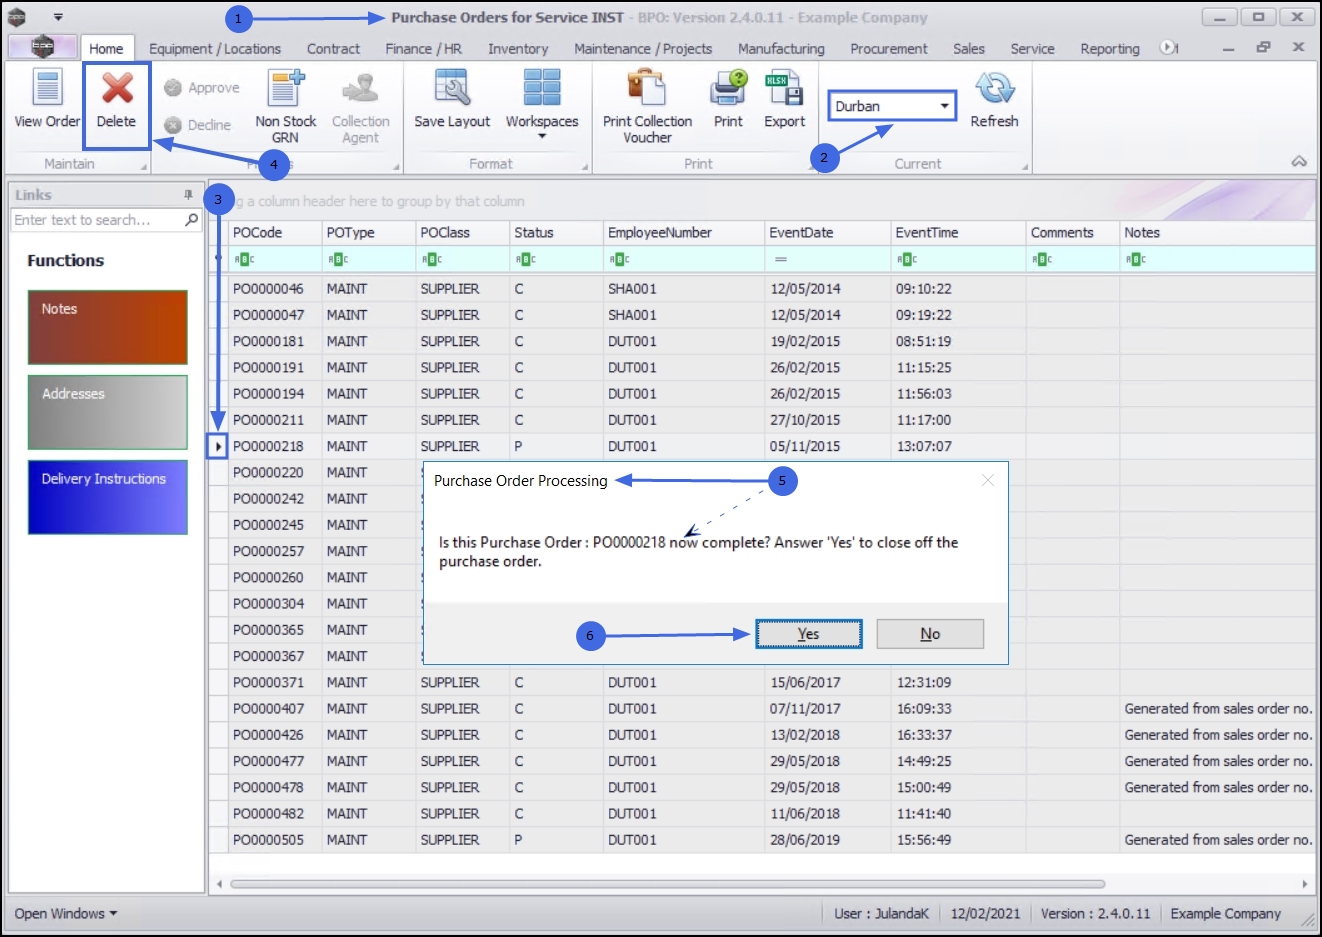Select the PO0000046 row
This screenshot has height=937, width=1322.
pos(762,289)
